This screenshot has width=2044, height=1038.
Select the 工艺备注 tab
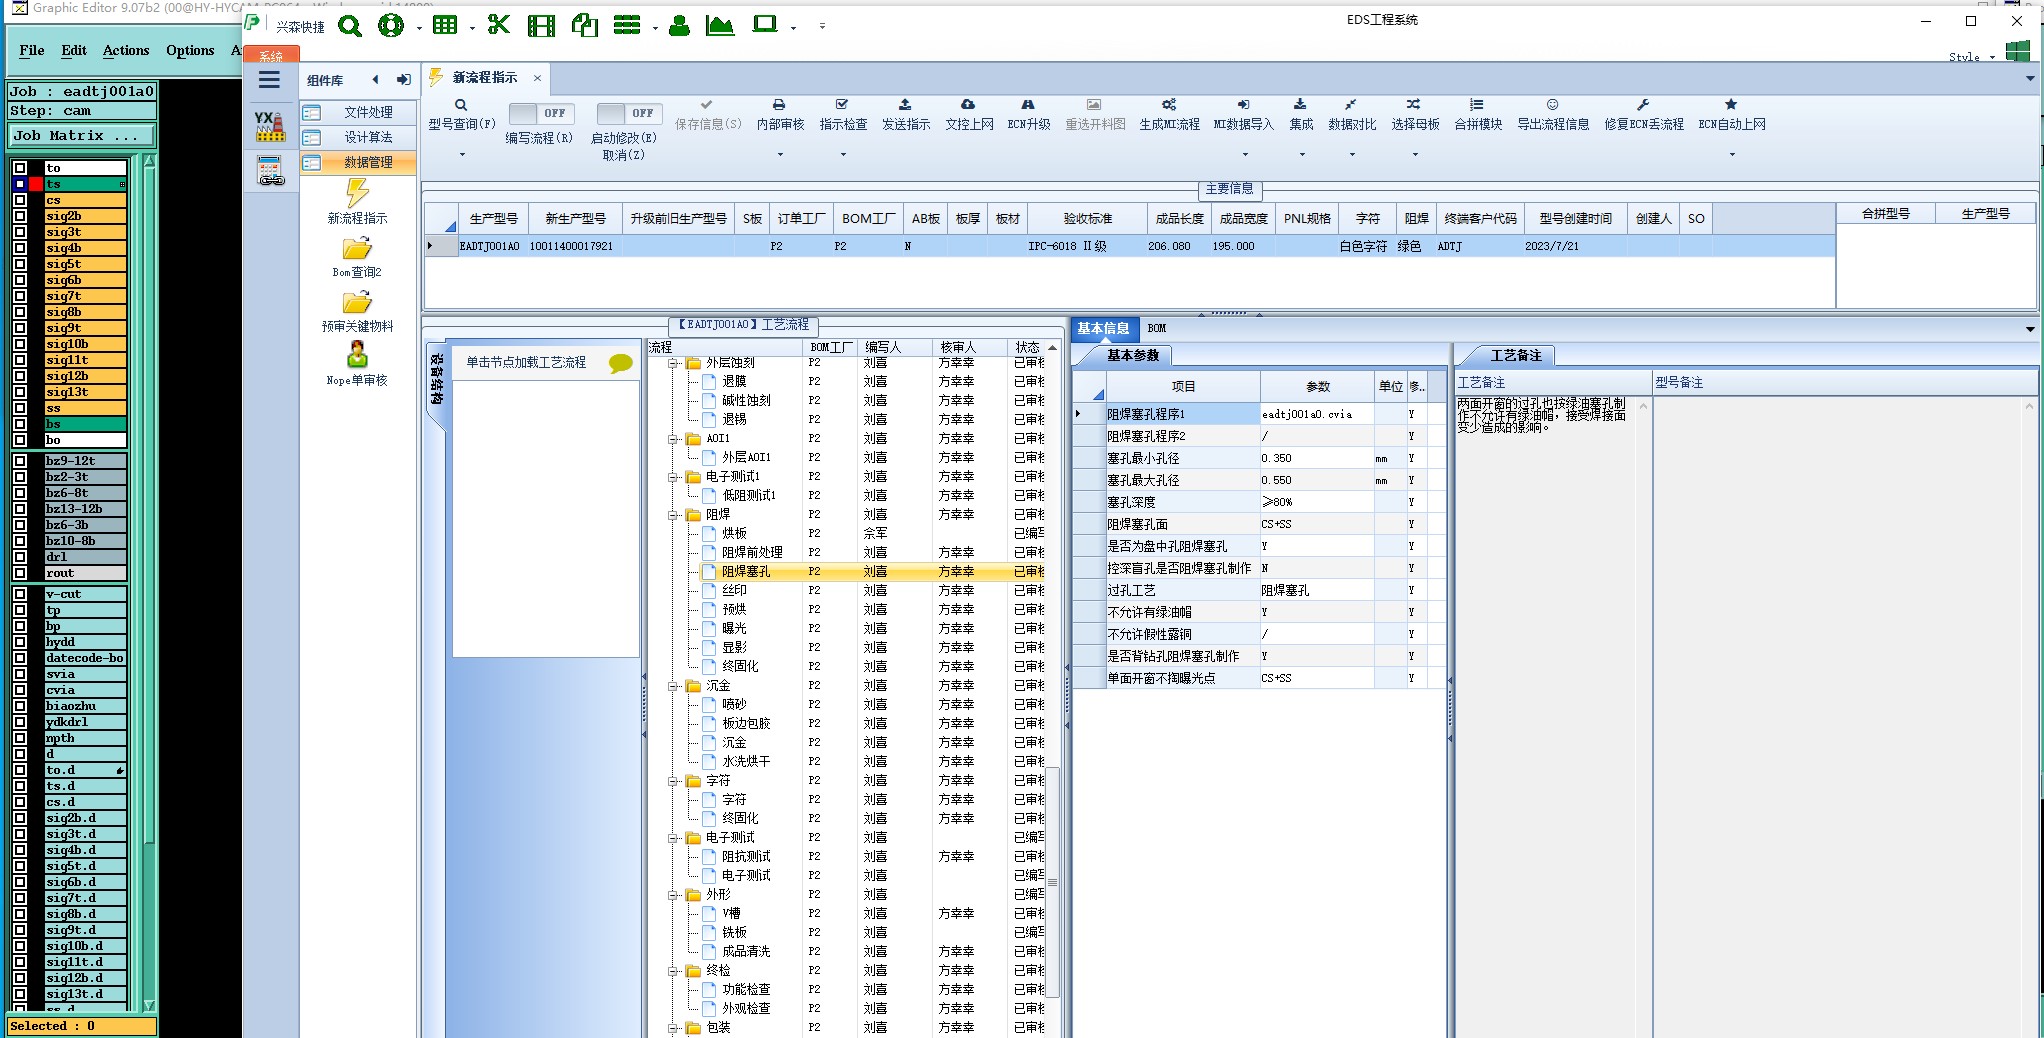1516,355
